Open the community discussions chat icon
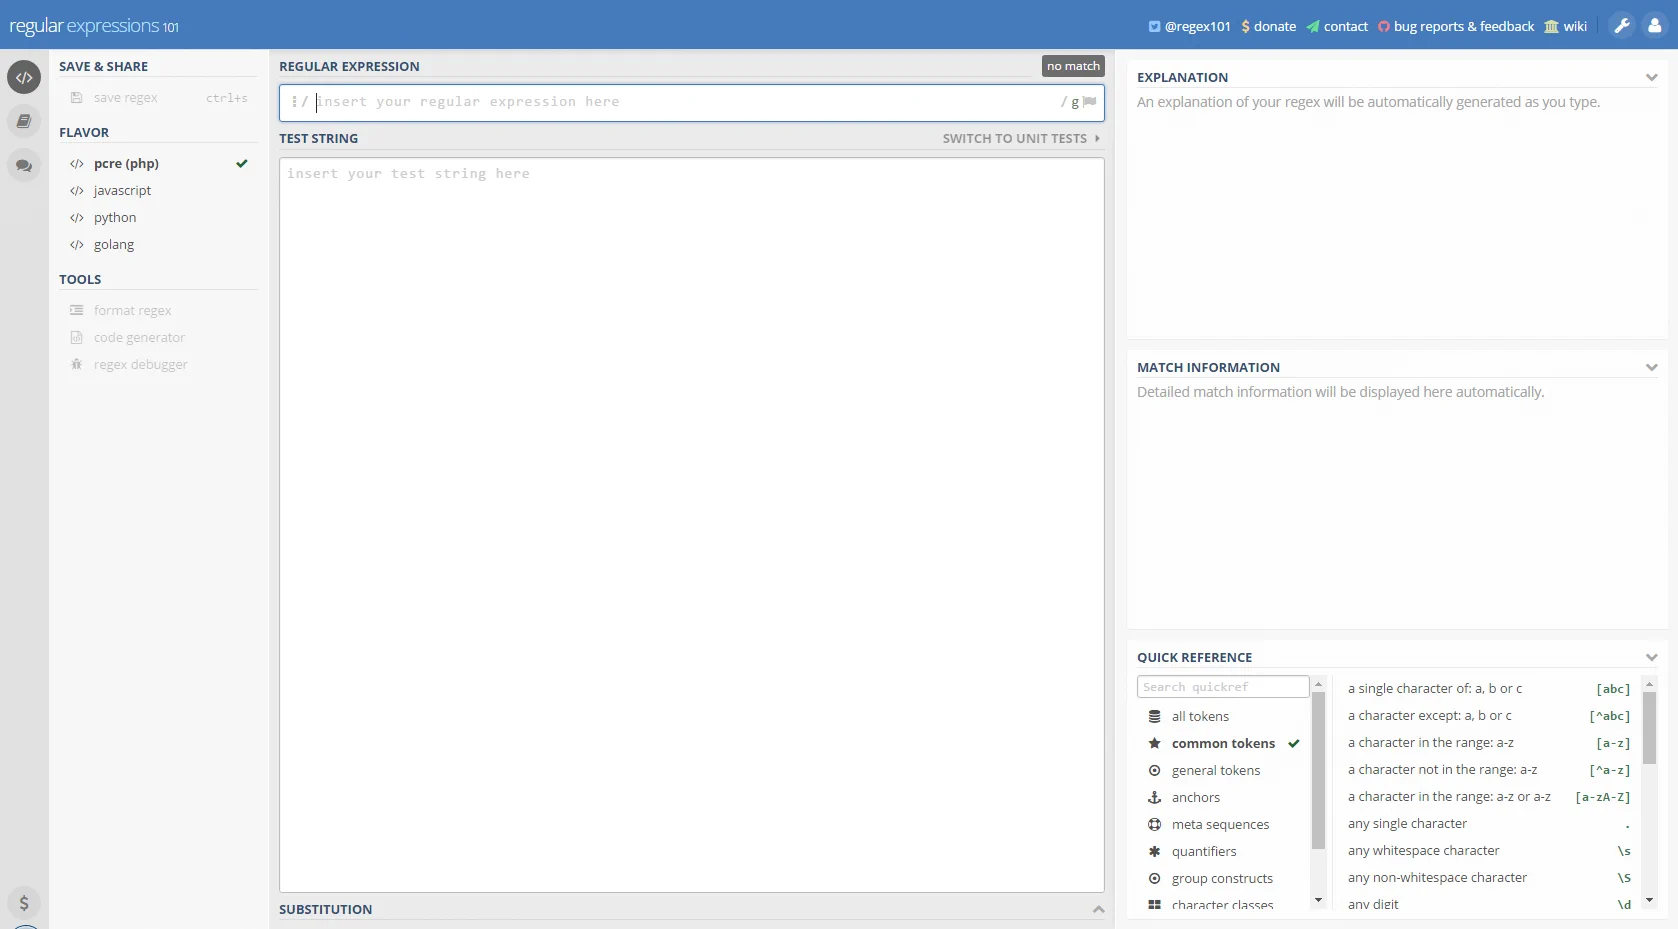1678x929 pixels. (x=24, y=165)
